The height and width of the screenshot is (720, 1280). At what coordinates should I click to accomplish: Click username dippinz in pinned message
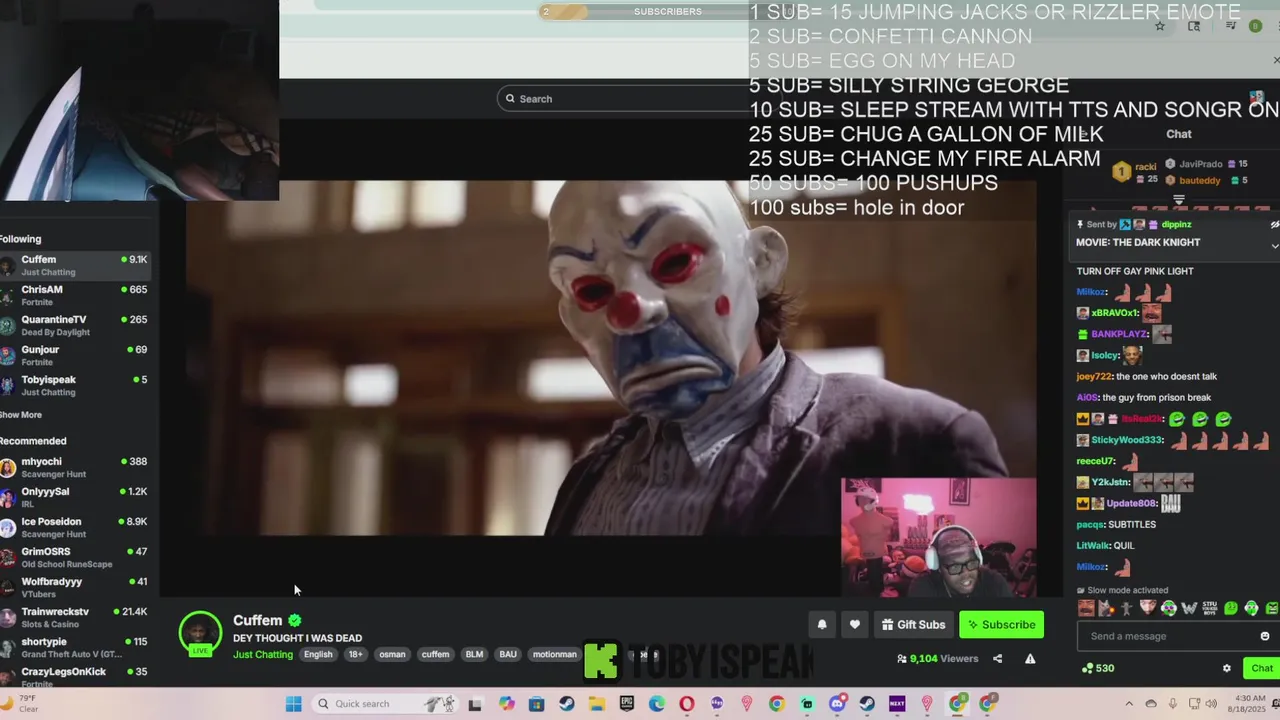(x=1176, y=225)
